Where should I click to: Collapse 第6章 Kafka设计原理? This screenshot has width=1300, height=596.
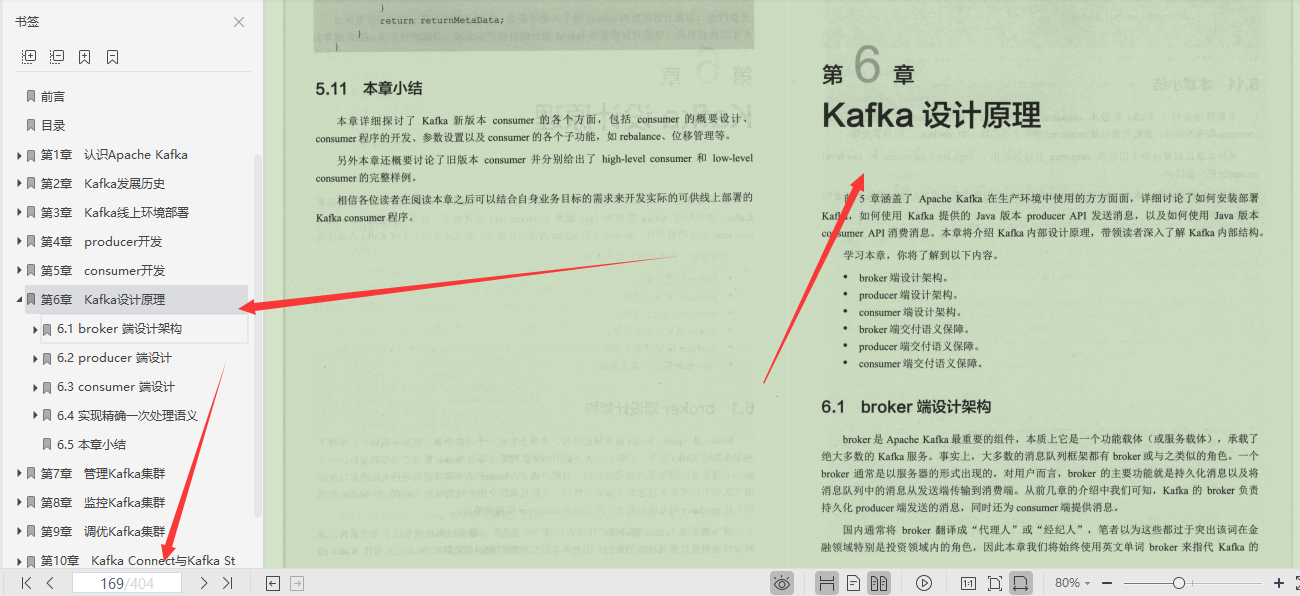coord(19,300)
